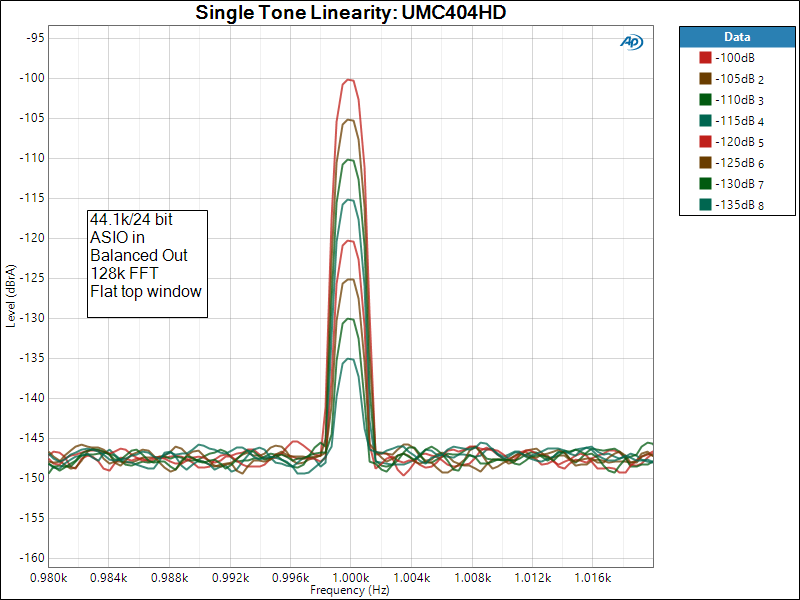Viewport: 800px width, 600px height.
Task: Click the 128k FFT annotation line
Action: (124, 273)
